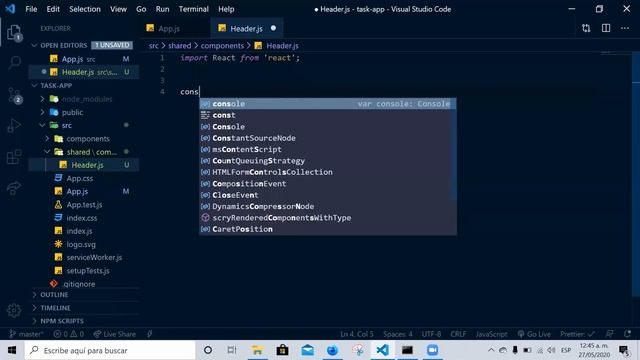Click the Open Changes compare icon
Image resolution: width=640 pixels, height=360 pixels.
tap(586, 28)
